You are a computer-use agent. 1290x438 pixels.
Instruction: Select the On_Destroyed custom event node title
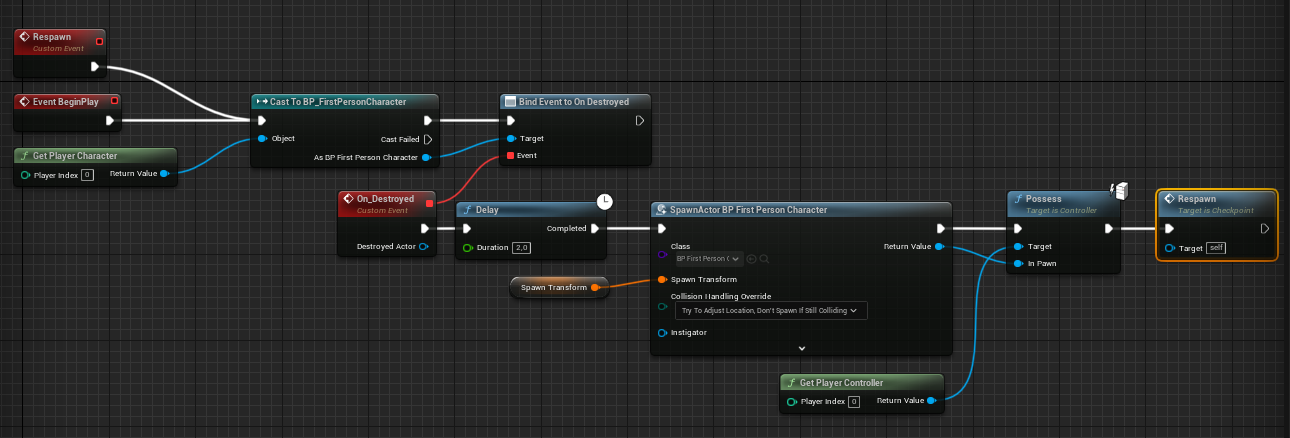(x=386, y=201)
